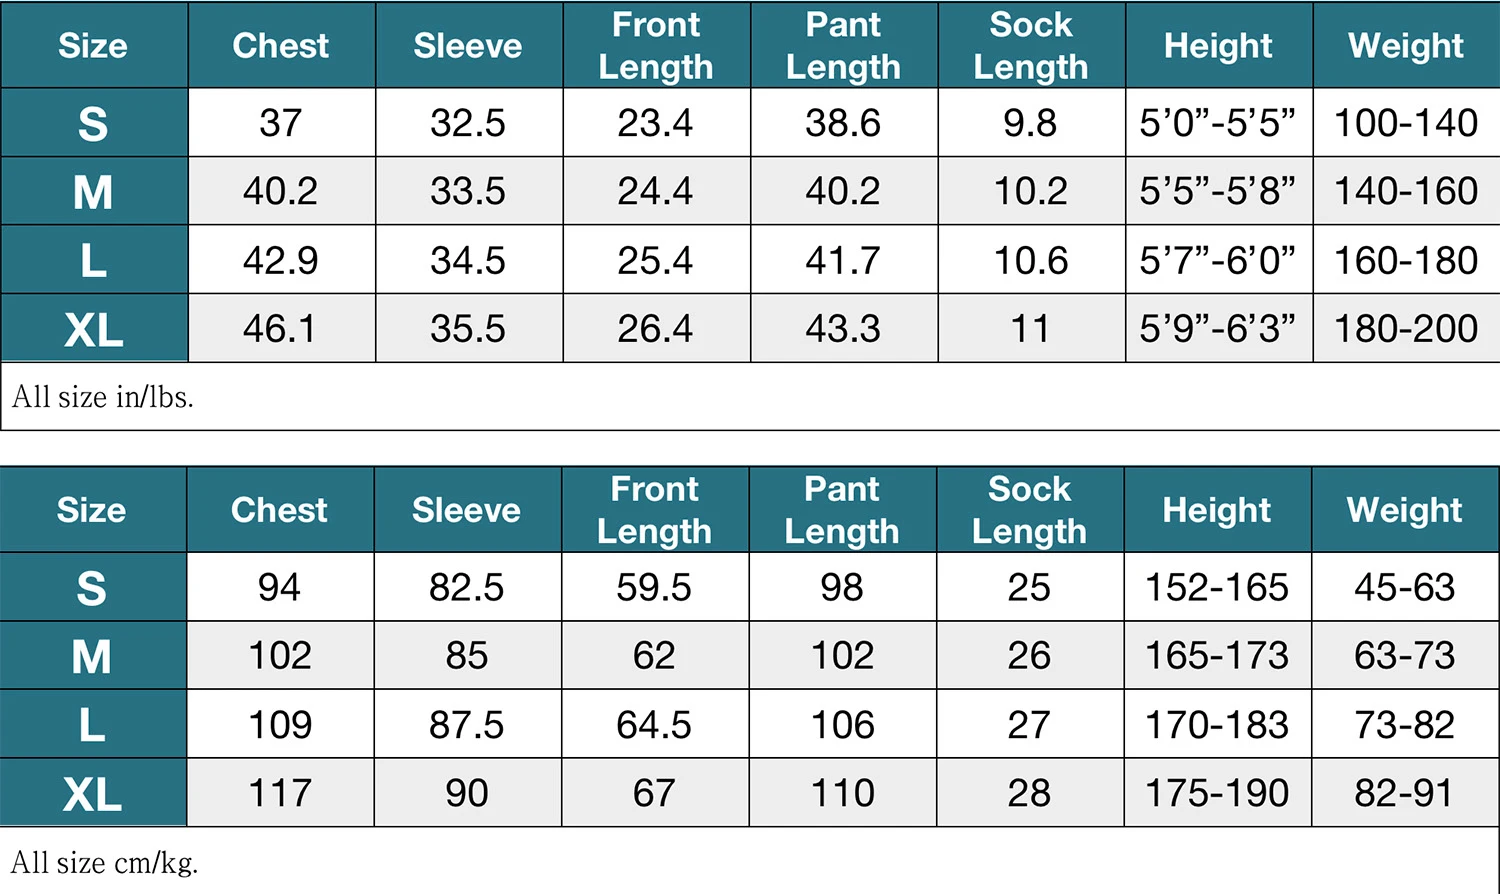Click the 63-73 weight range cell

1404,655
